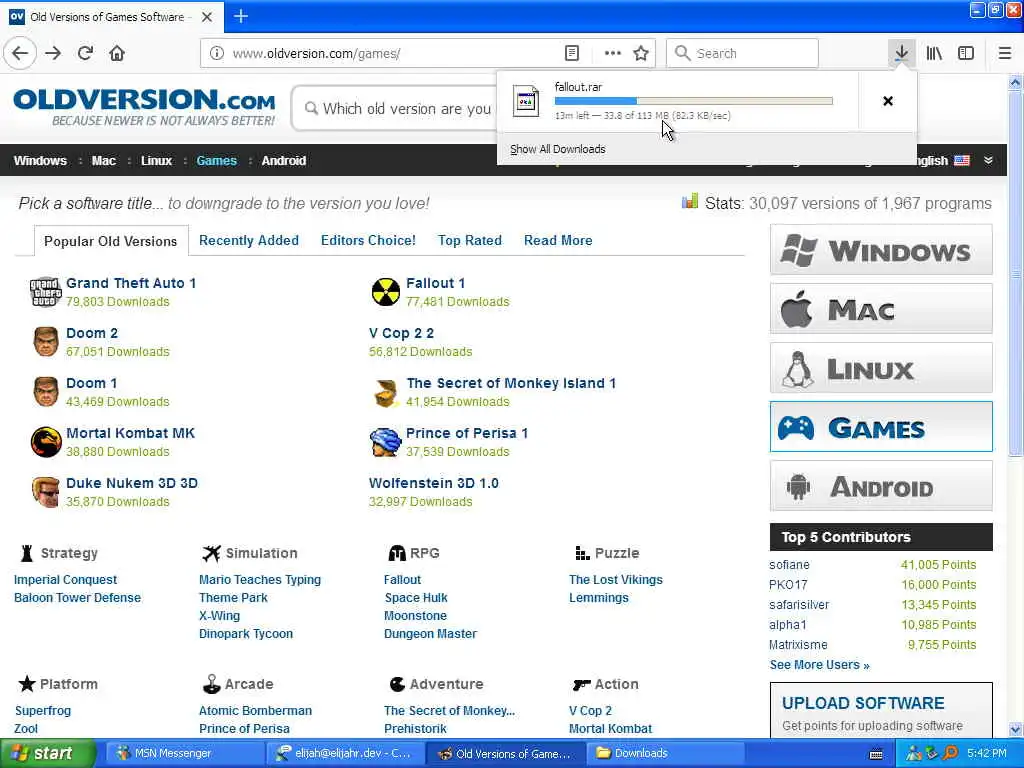Open the Firefox hamburger menu

point(1004,53)
